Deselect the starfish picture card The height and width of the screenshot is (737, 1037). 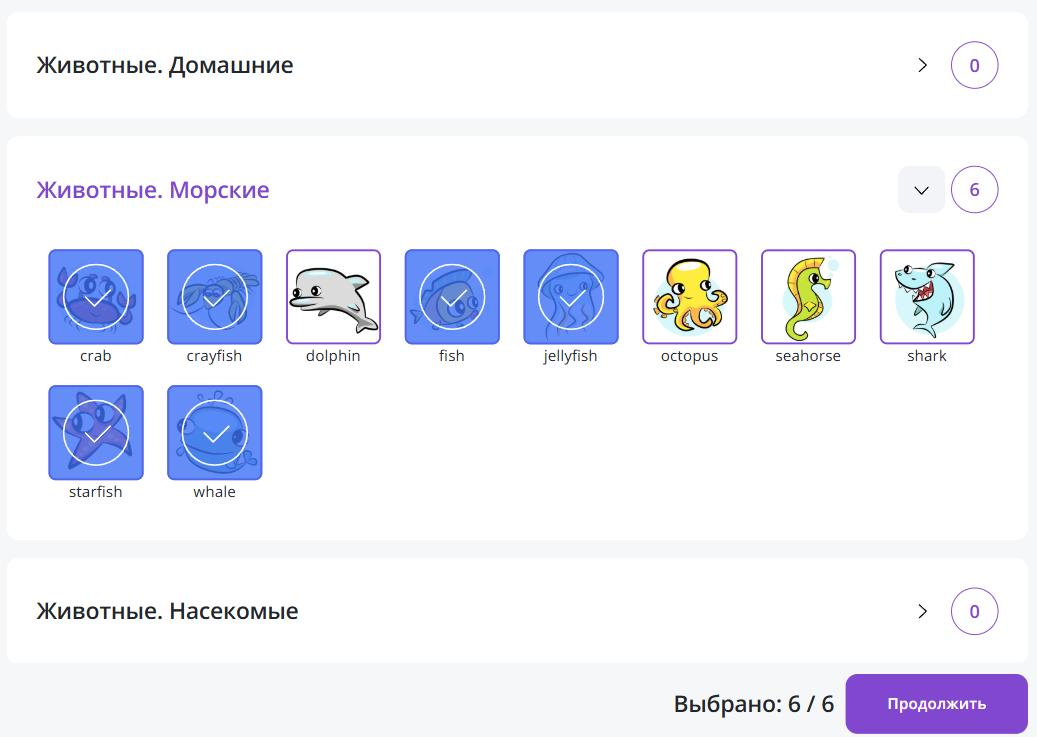click(96, 433)
